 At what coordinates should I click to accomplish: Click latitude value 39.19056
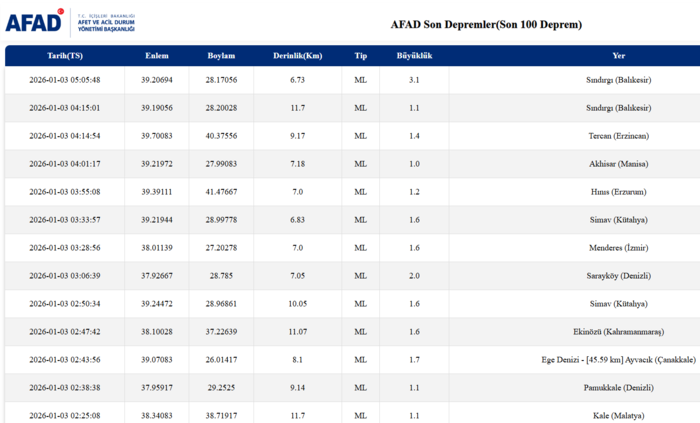click(x=157, y=108)
